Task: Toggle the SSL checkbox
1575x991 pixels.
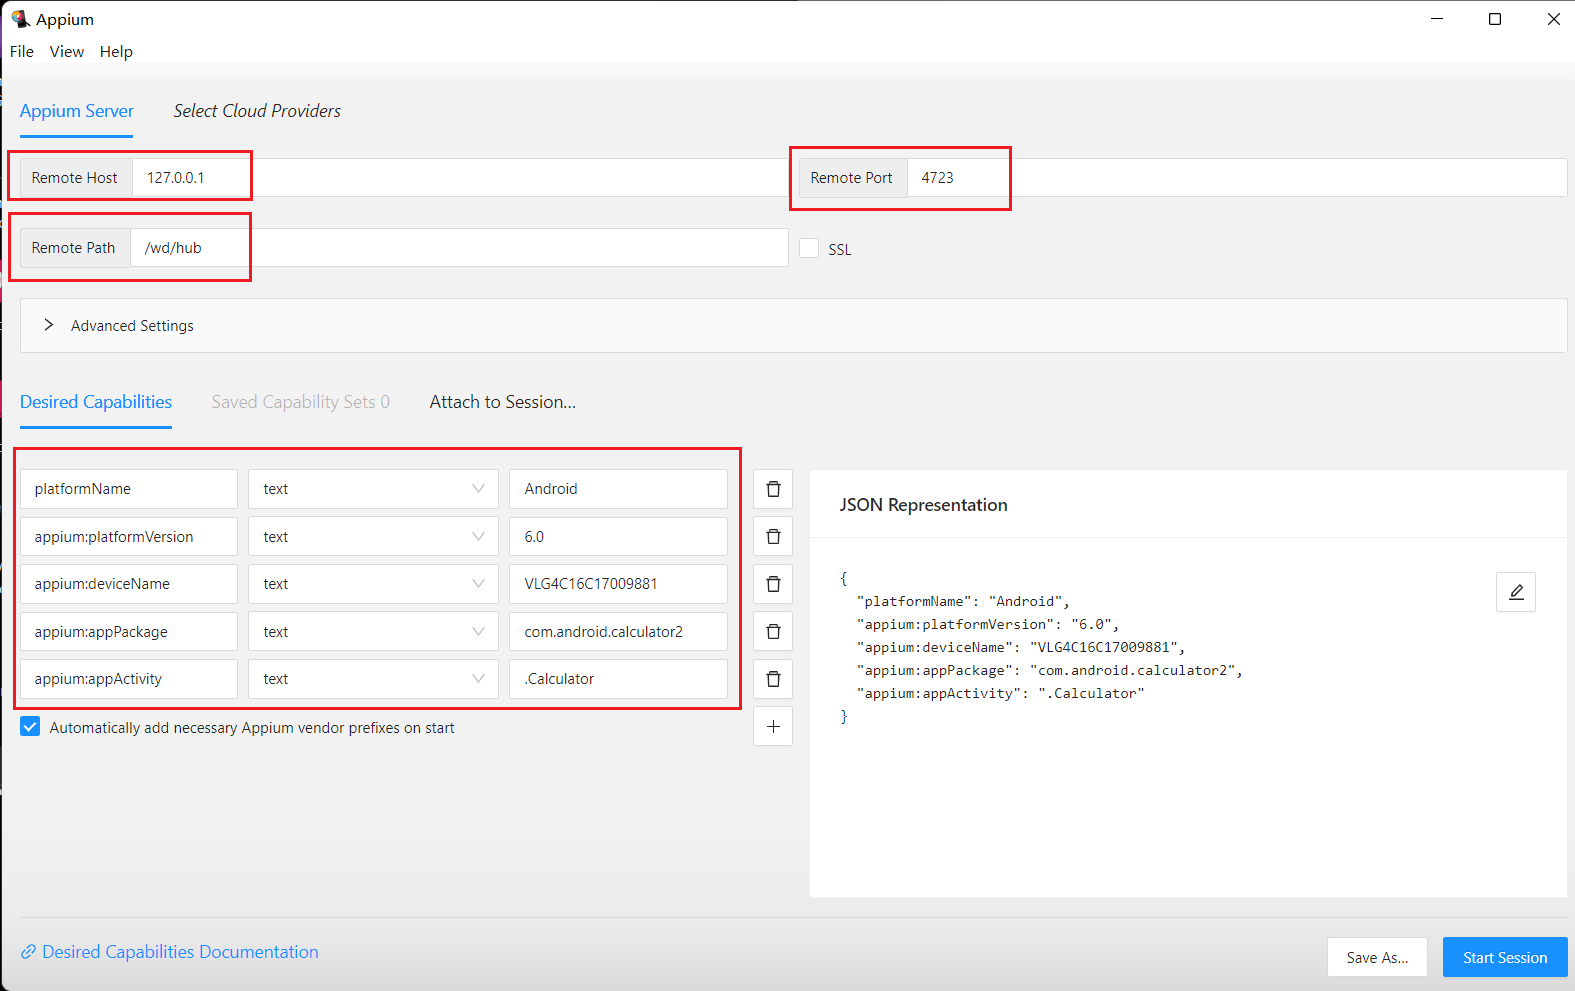Action: [x=809, y=248]
